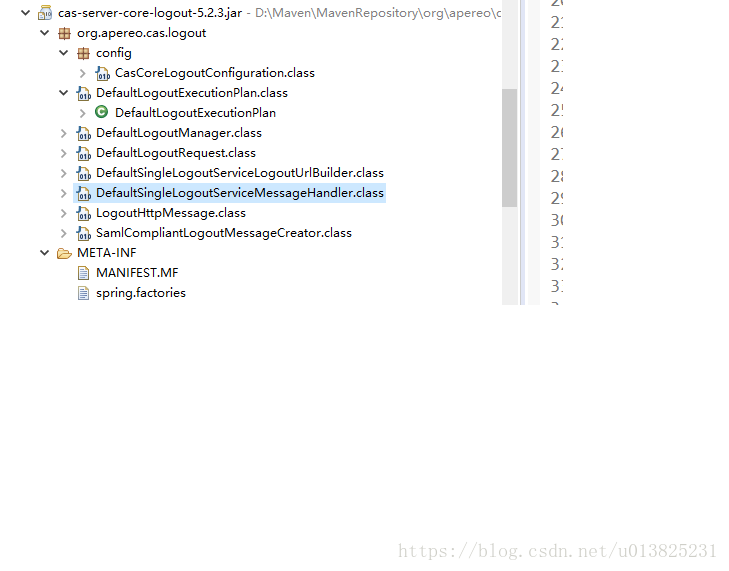Collapse the cas-server-core-logout-5.2.3.jar node
The height and width of the screenshot is (571, 729).
26,13
